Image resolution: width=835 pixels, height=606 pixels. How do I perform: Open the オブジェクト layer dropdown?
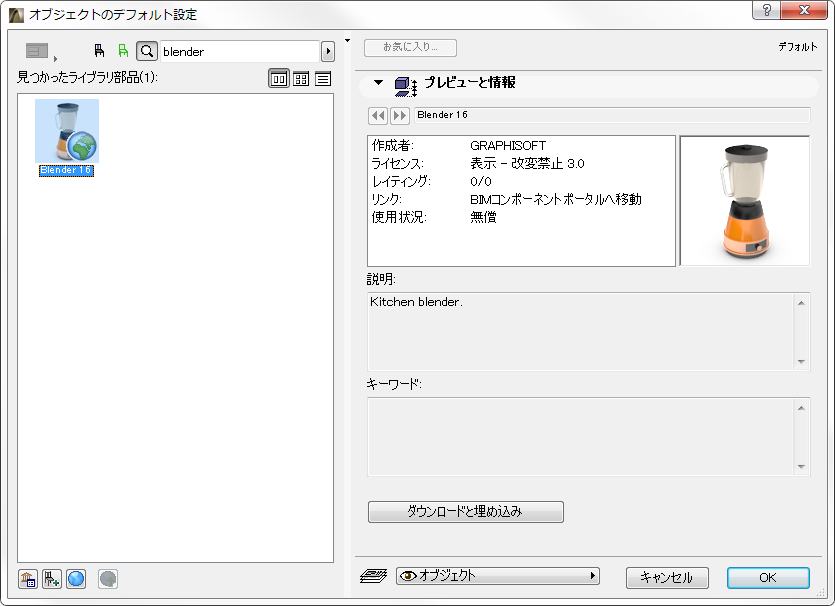[x=498, y=576]
